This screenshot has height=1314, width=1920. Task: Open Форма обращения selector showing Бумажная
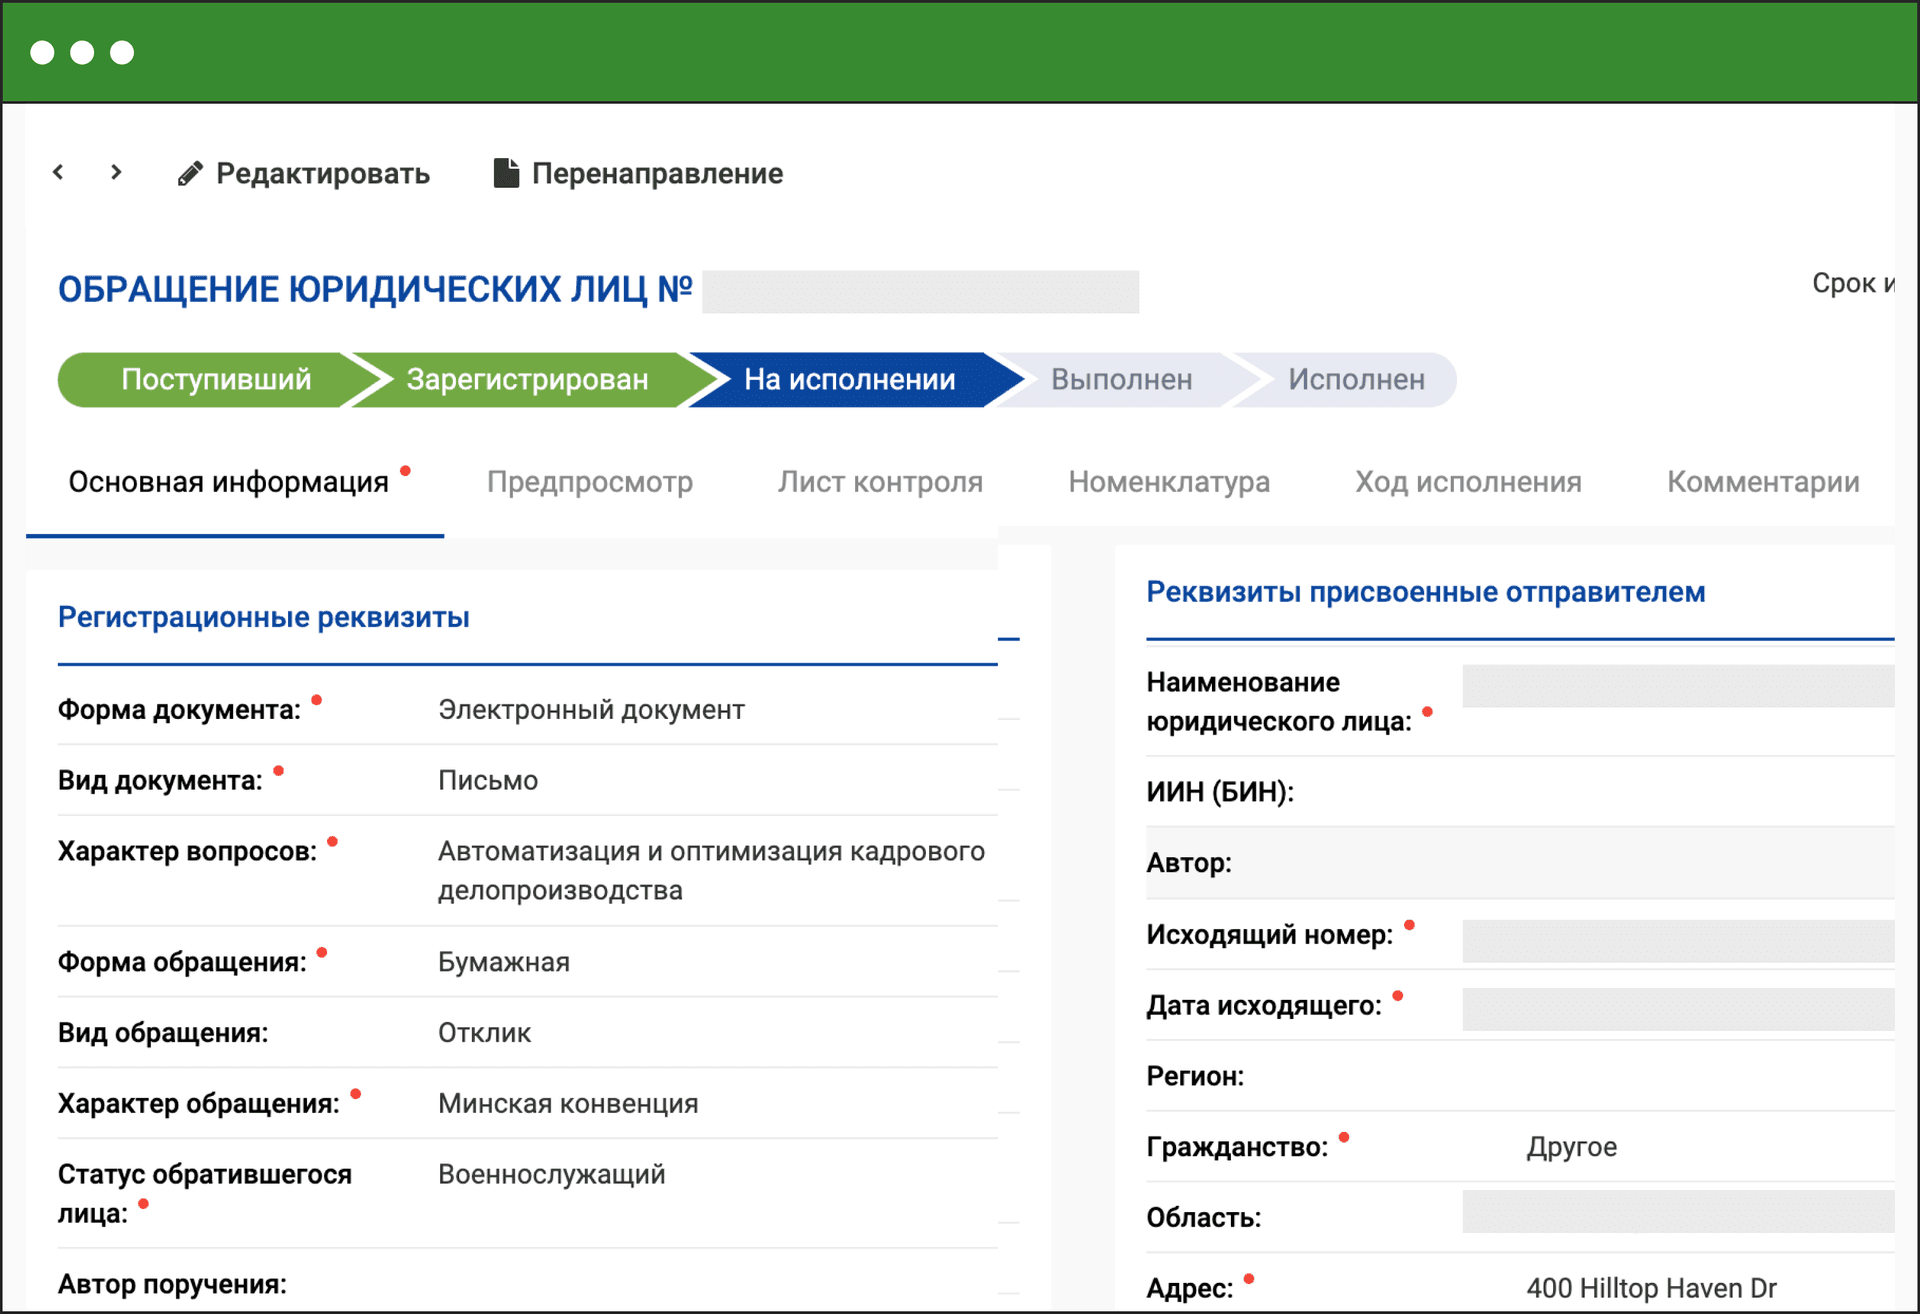[x=502, y=962]
